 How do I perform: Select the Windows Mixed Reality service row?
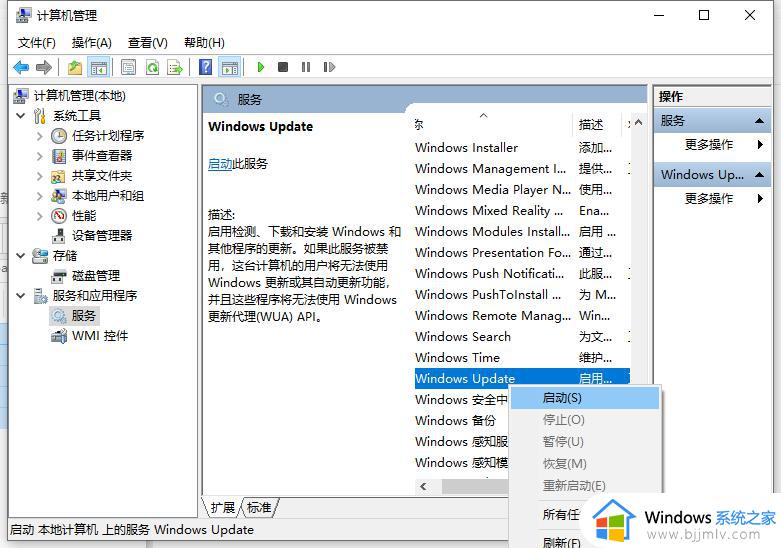[x=522, y=210]
